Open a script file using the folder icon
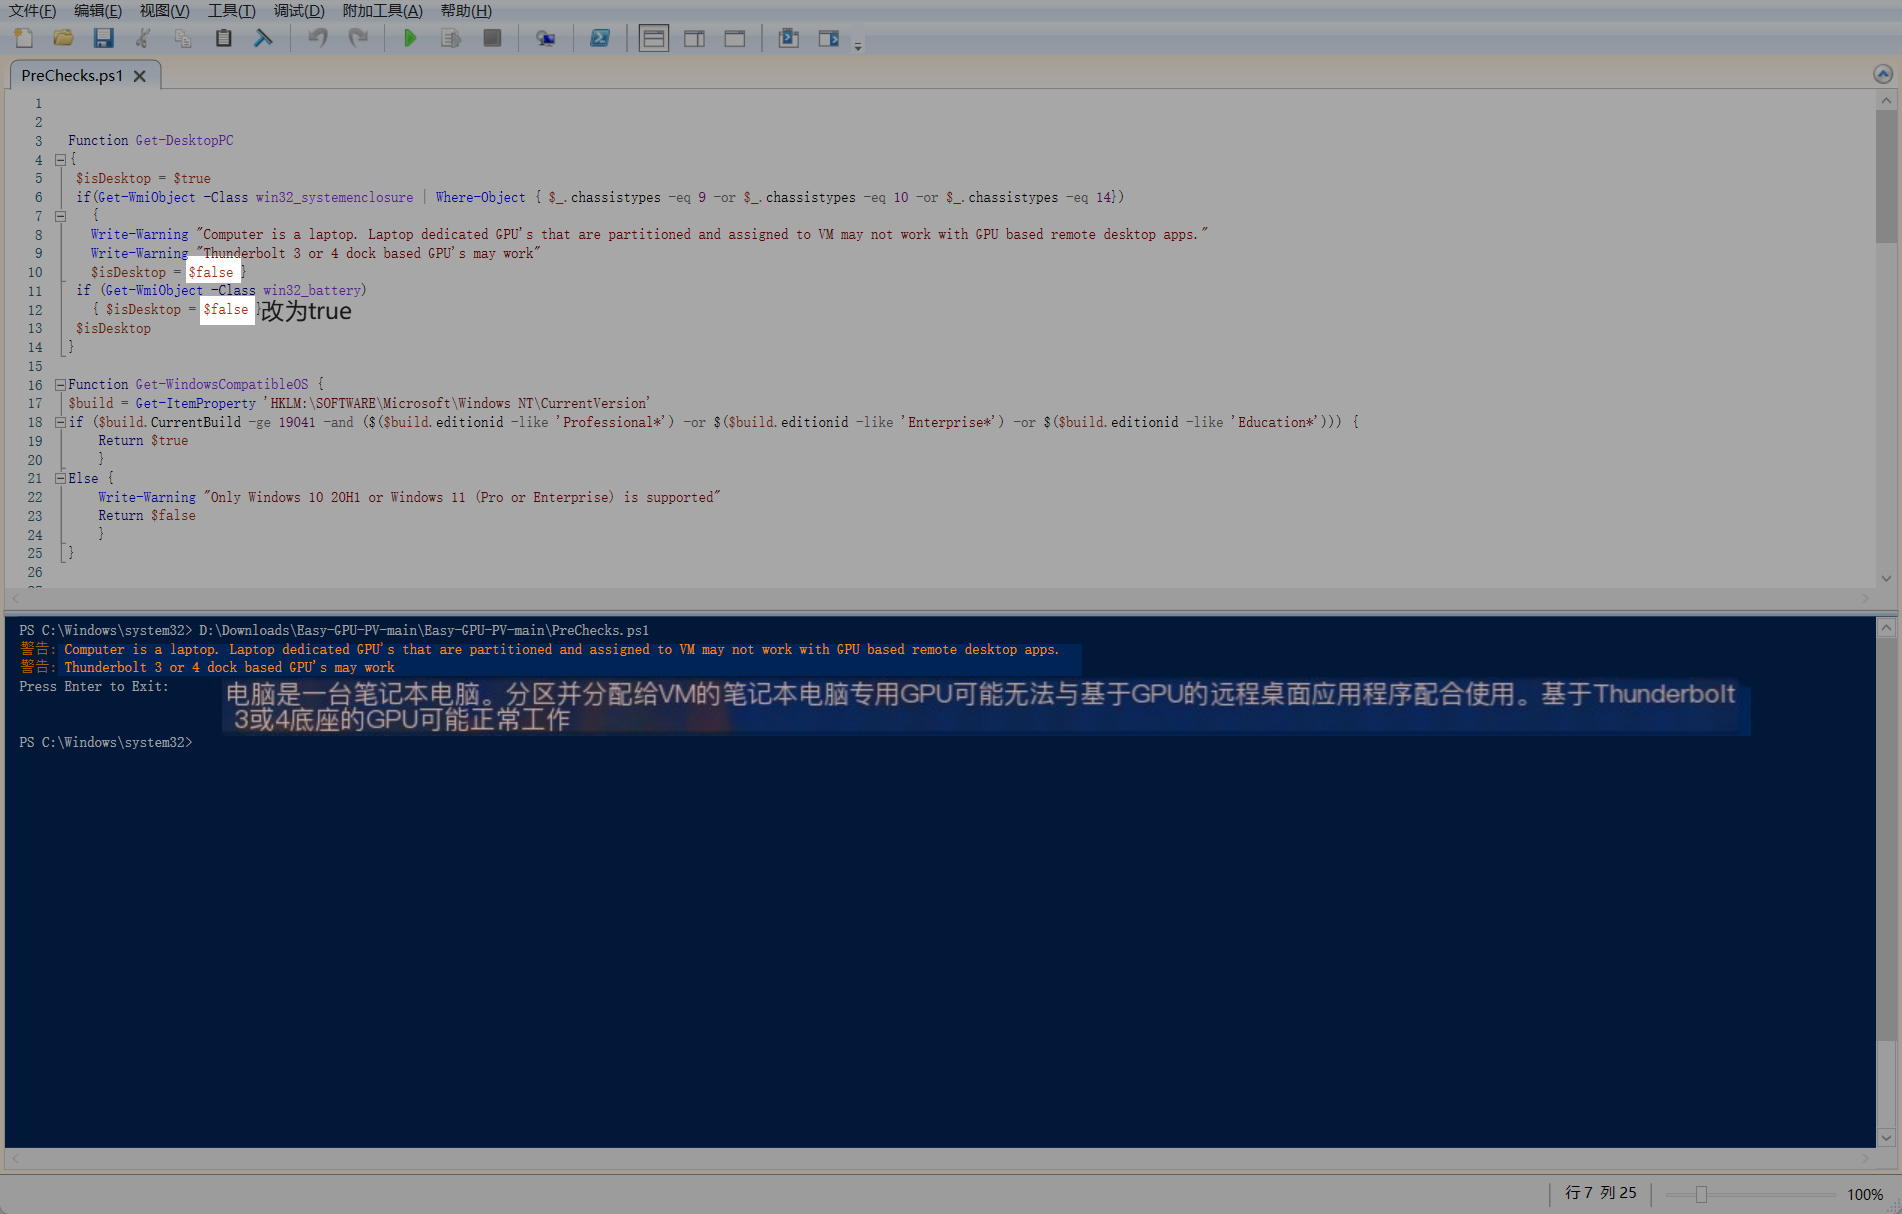 tap(63, 38)
